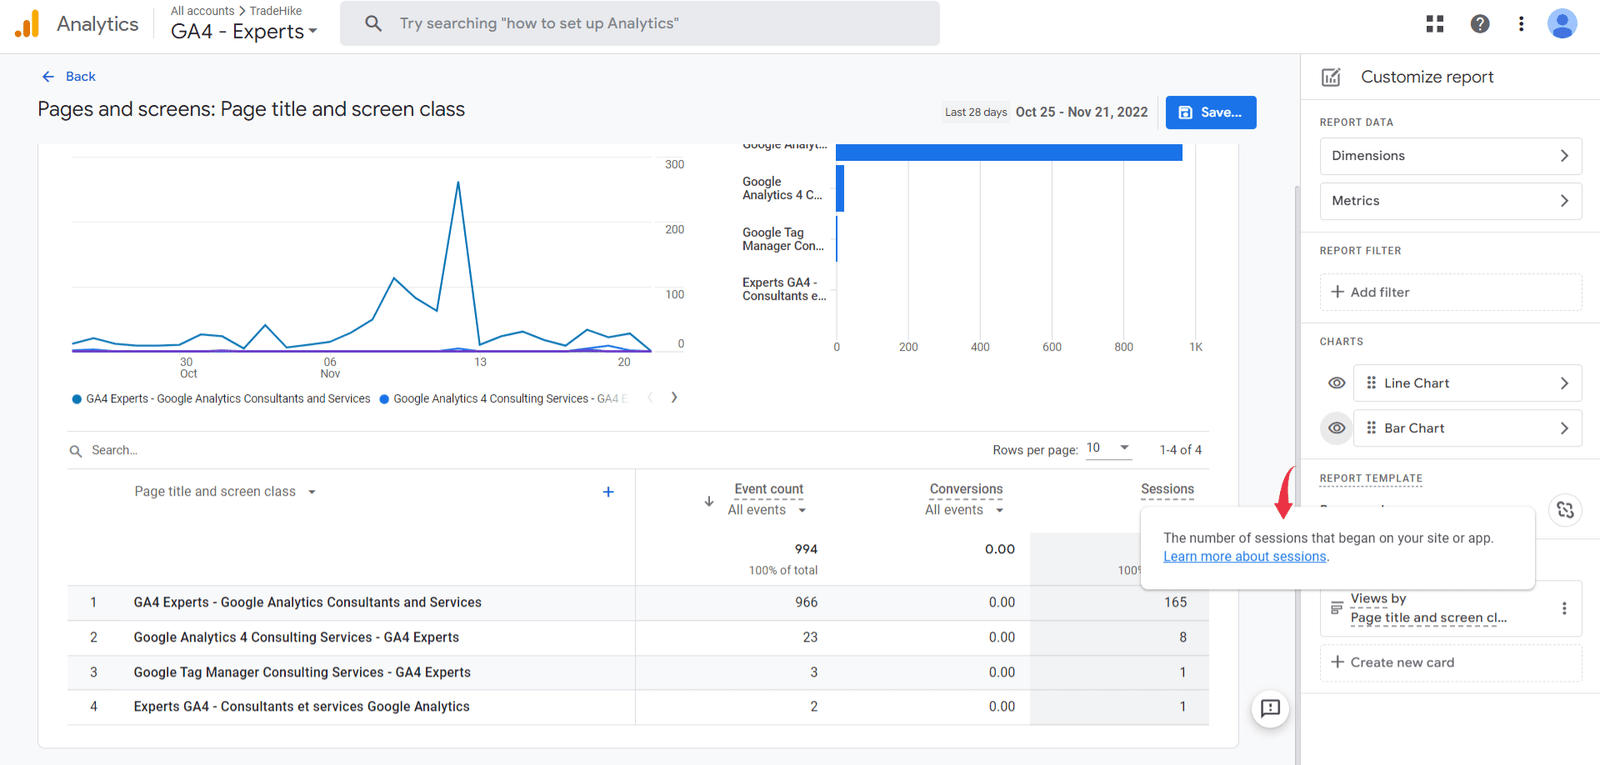
Task: Open the feedback icon at bottom right
Action: click(x=1270, y=709)
